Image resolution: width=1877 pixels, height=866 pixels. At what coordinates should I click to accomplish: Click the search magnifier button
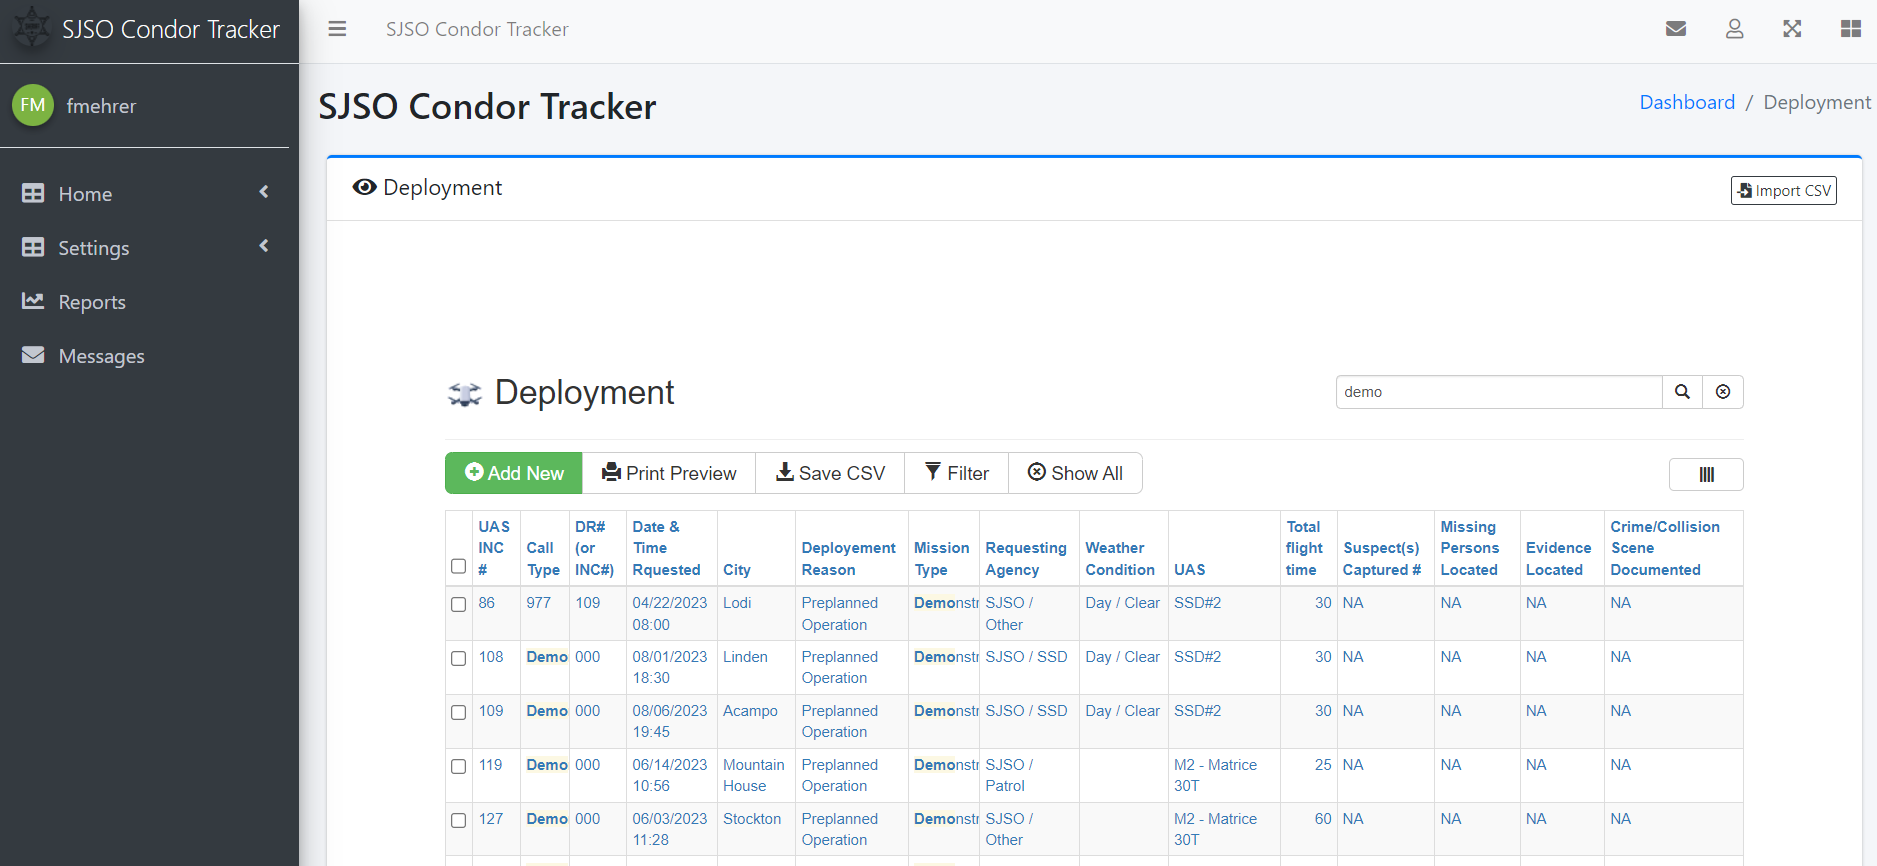click(x=1682, y=392)
